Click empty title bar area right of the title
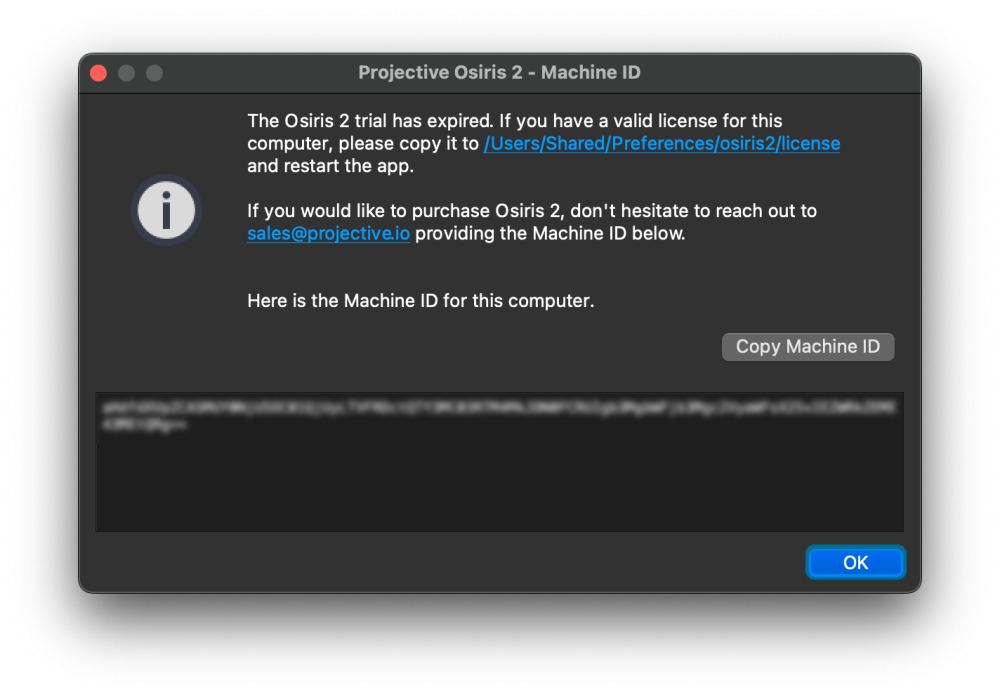Screen dimensions: 1000x697 tap(780, 73)
